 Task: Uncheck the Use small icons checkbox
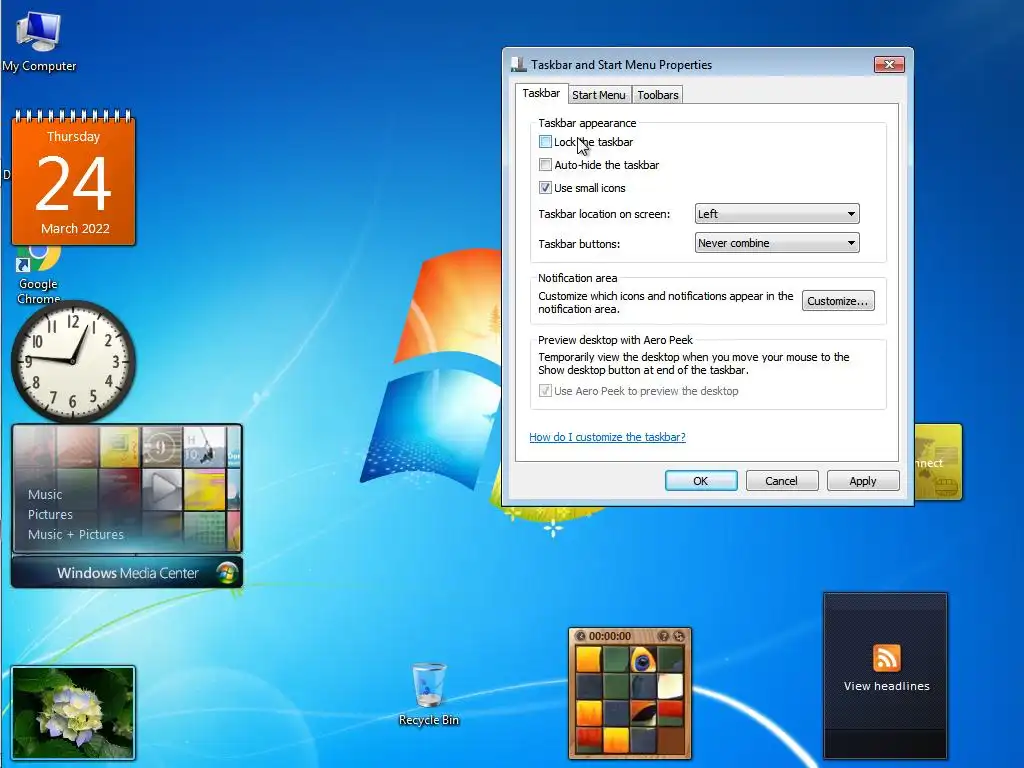pos(545,188)
